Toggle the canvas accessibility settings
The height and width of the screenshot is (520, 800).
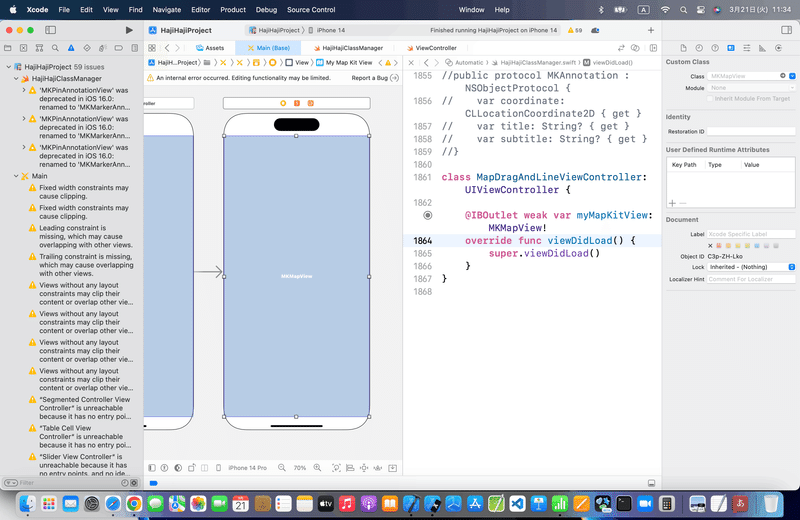pyautogui.click(x=164, y=467)
